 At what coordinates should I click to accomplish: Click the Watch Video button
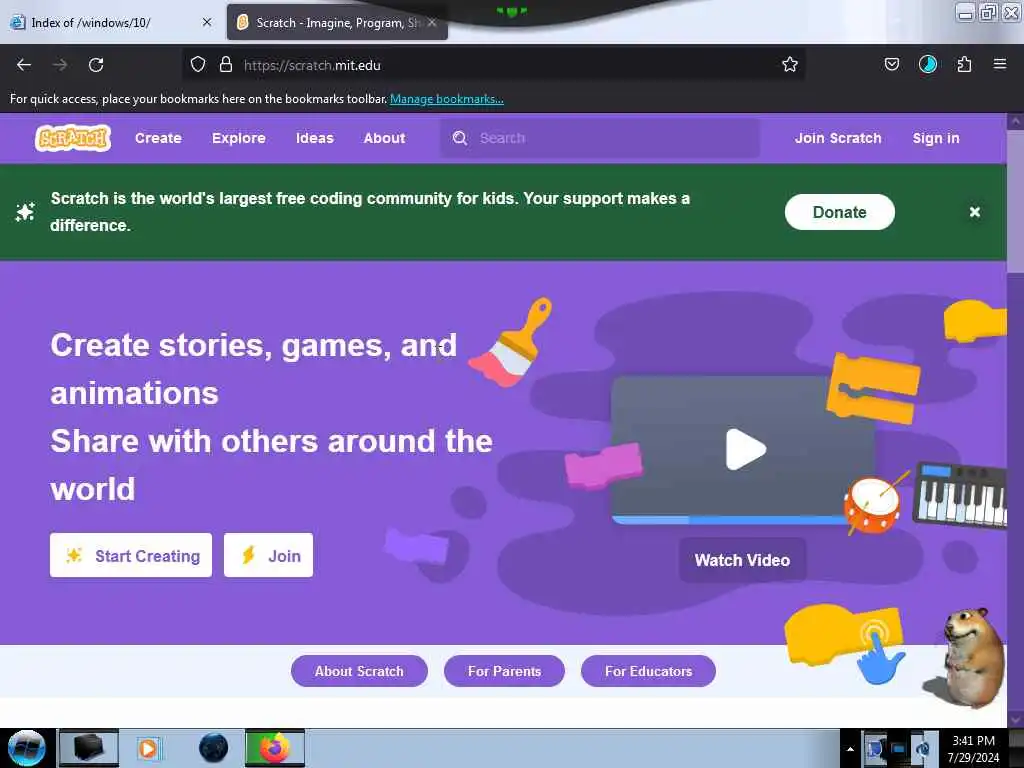click(x=743, y=560)
